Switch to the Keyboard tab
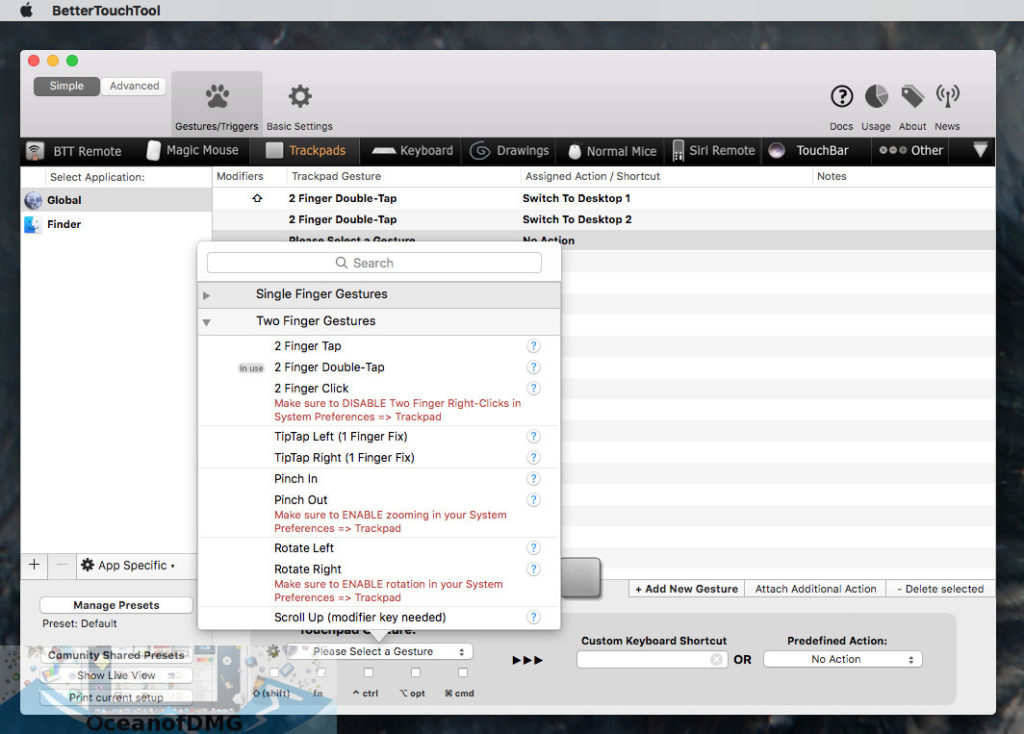Screen dimensions: 1024x734 tap(412, 150)
